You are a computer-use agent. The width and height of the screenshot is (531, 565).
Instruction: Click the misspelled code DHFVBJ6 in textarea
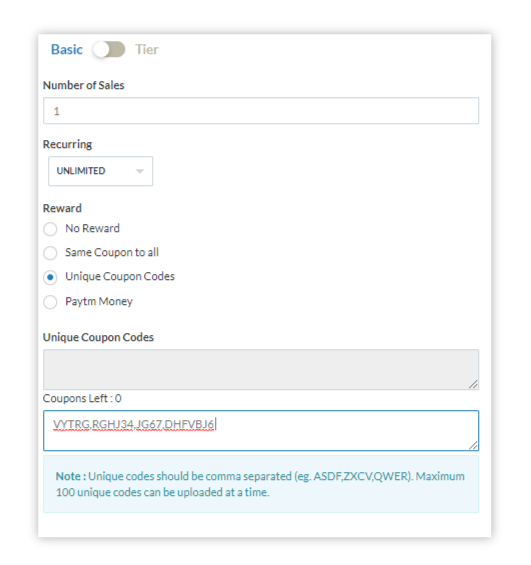(x=189, y=424)
